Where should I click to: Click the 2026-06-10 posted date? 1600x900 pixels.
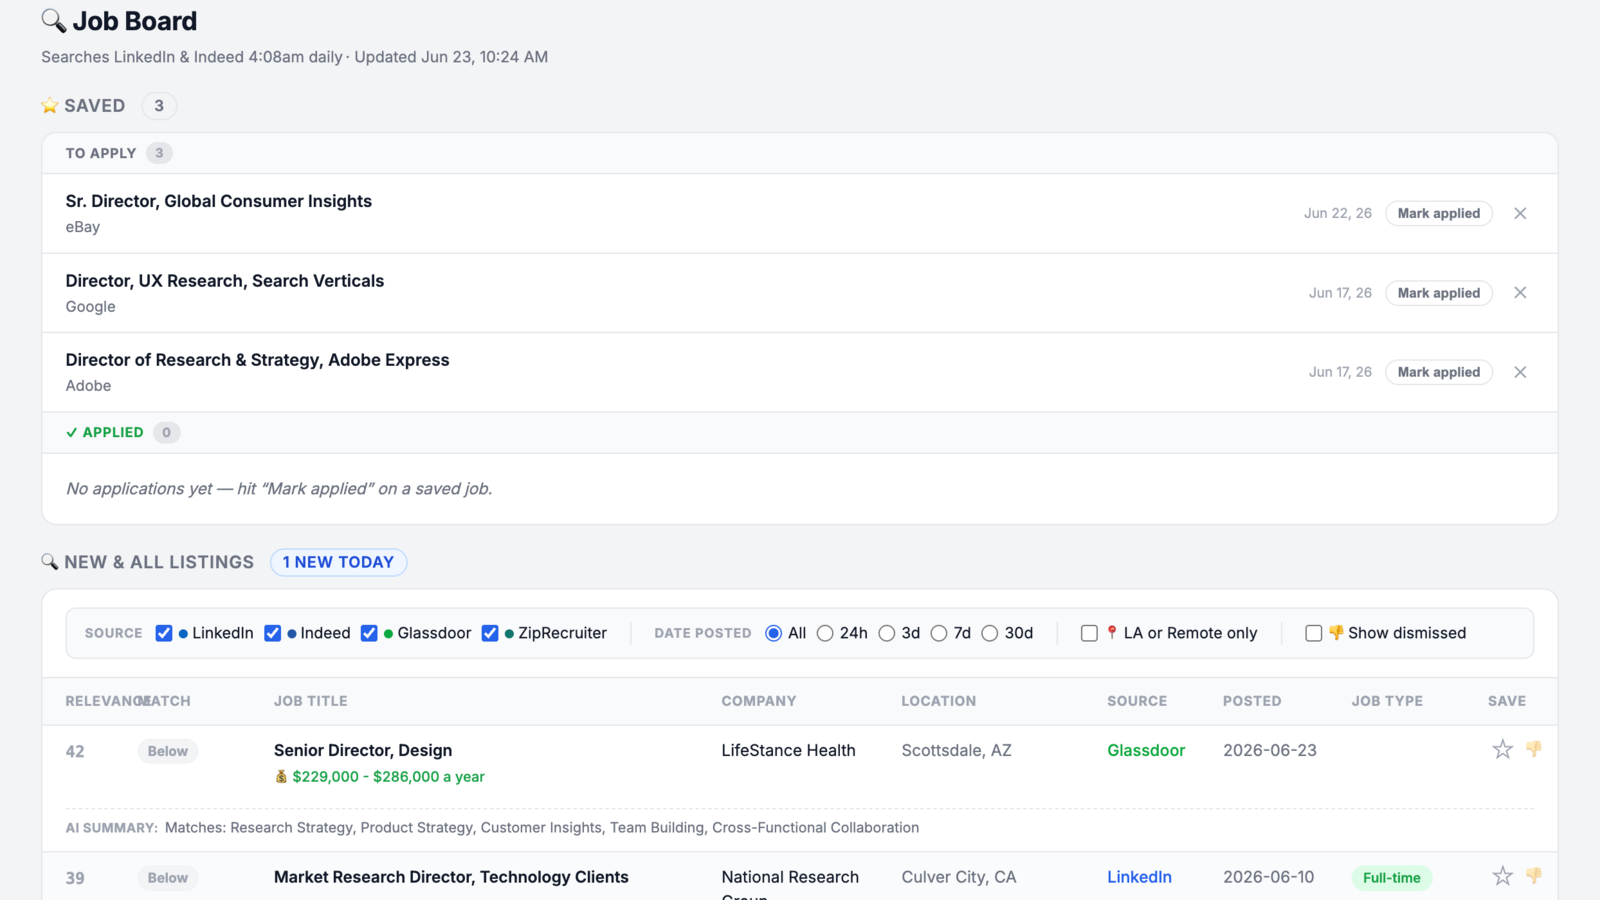click(x=1269, y=877)
